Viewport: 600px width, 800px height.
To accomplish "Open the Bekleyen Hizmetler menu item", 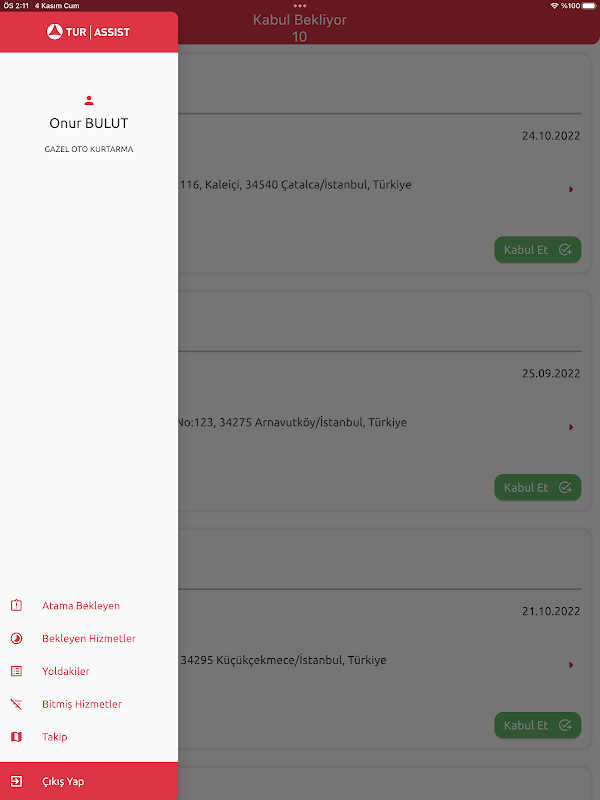I will pyautogui.click(x=89, y=639).
